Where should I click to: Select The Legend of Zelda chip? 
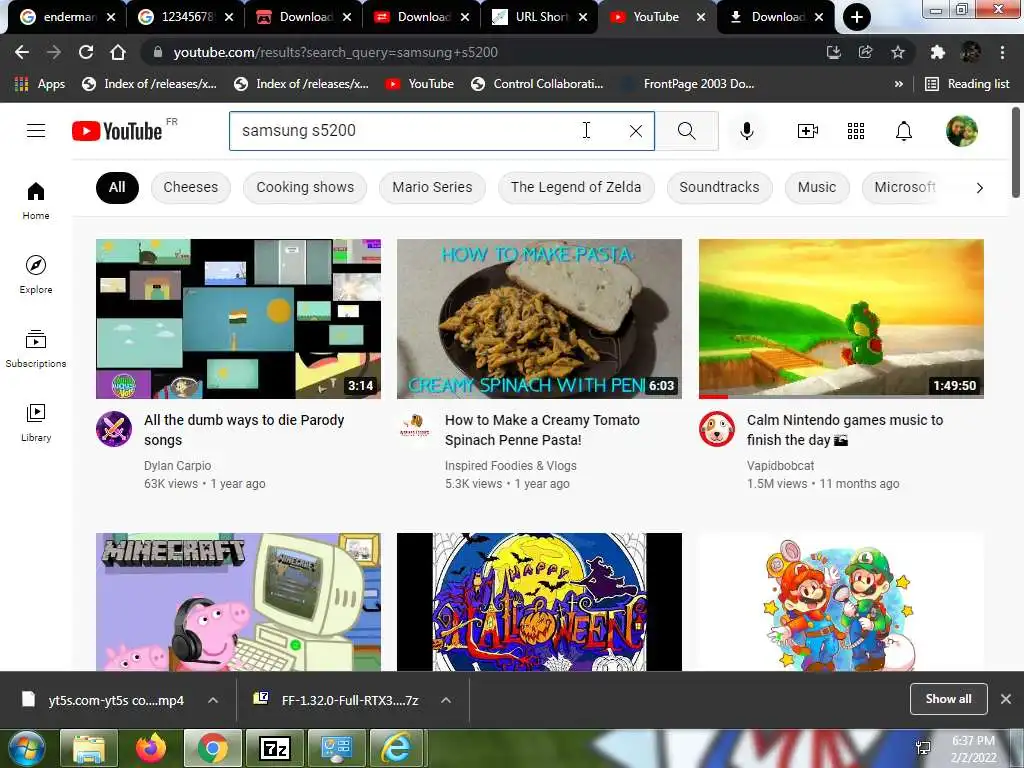(x=576, y=187)
